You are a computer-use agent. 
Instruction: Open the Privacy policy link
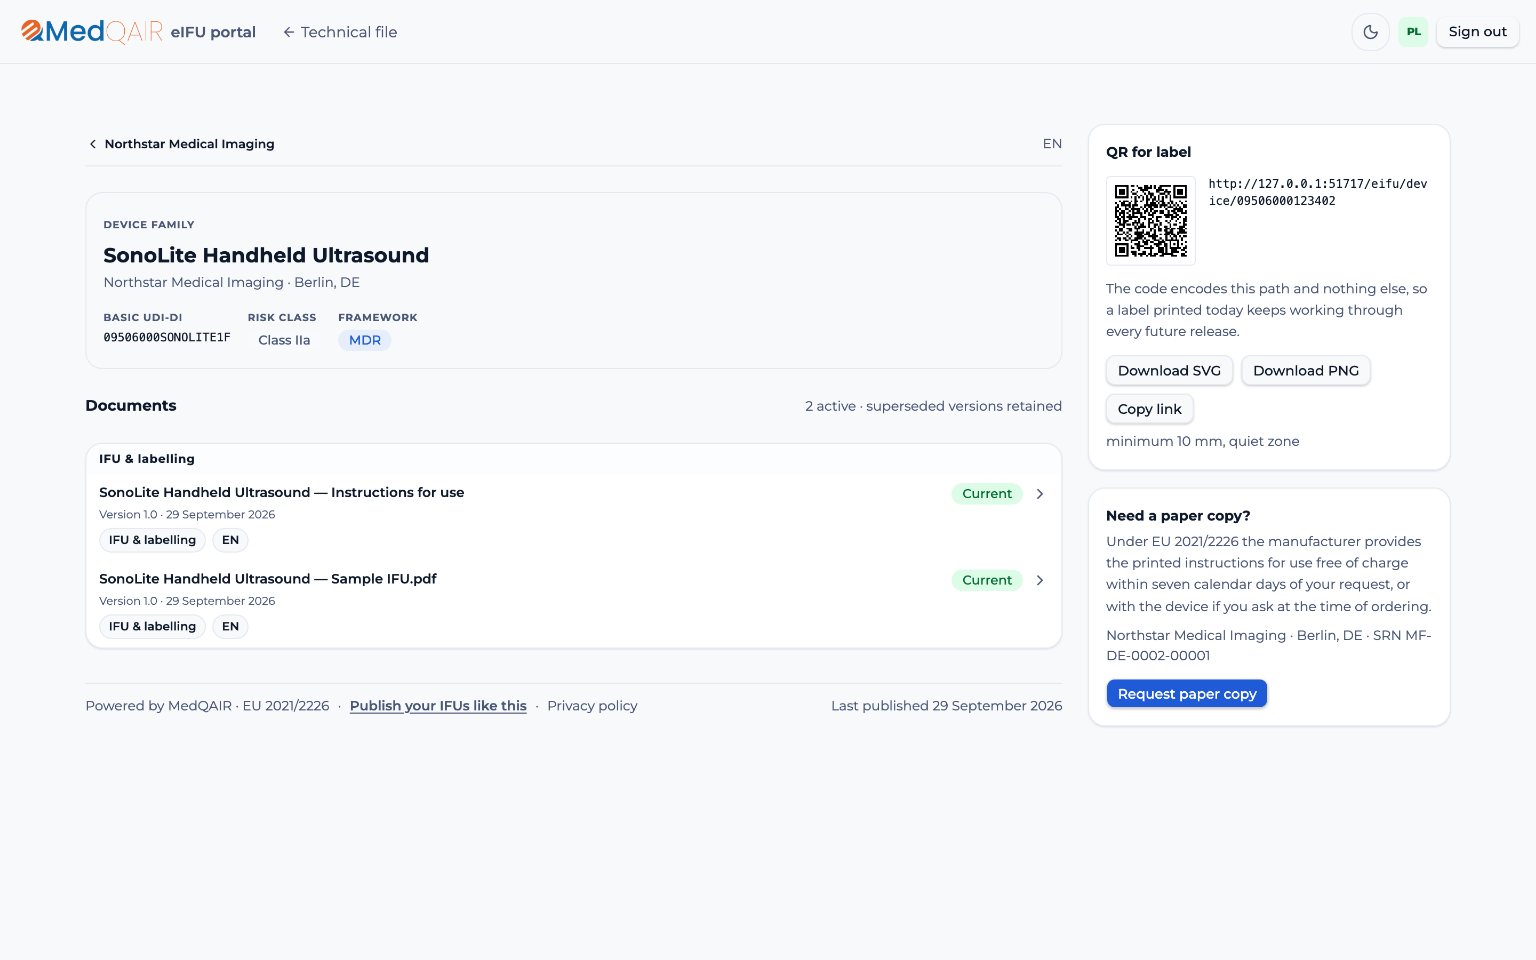pyautogui.click(x=592, y=706)
